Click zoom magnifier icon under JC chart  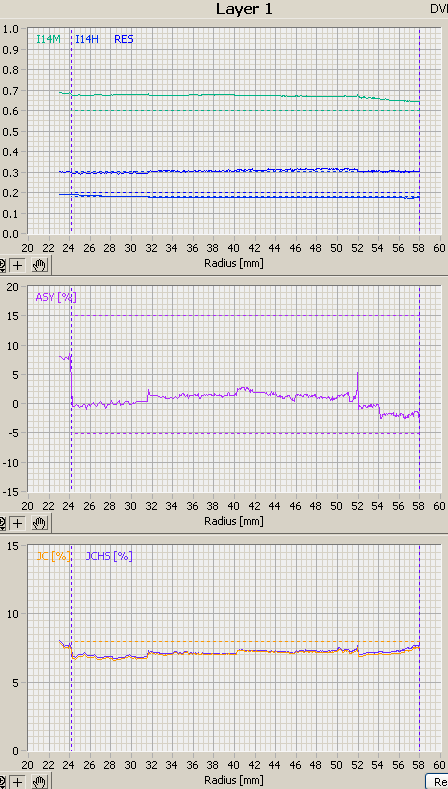point(3,782)
